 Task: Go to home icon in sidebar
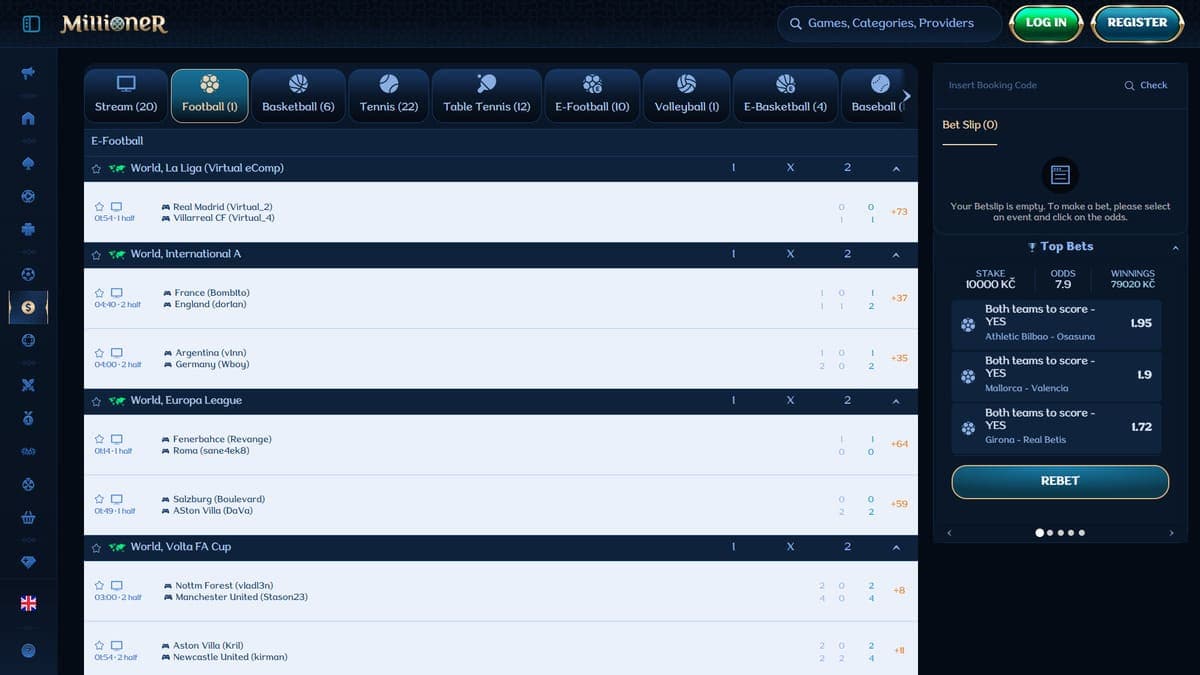coord(28,119)
